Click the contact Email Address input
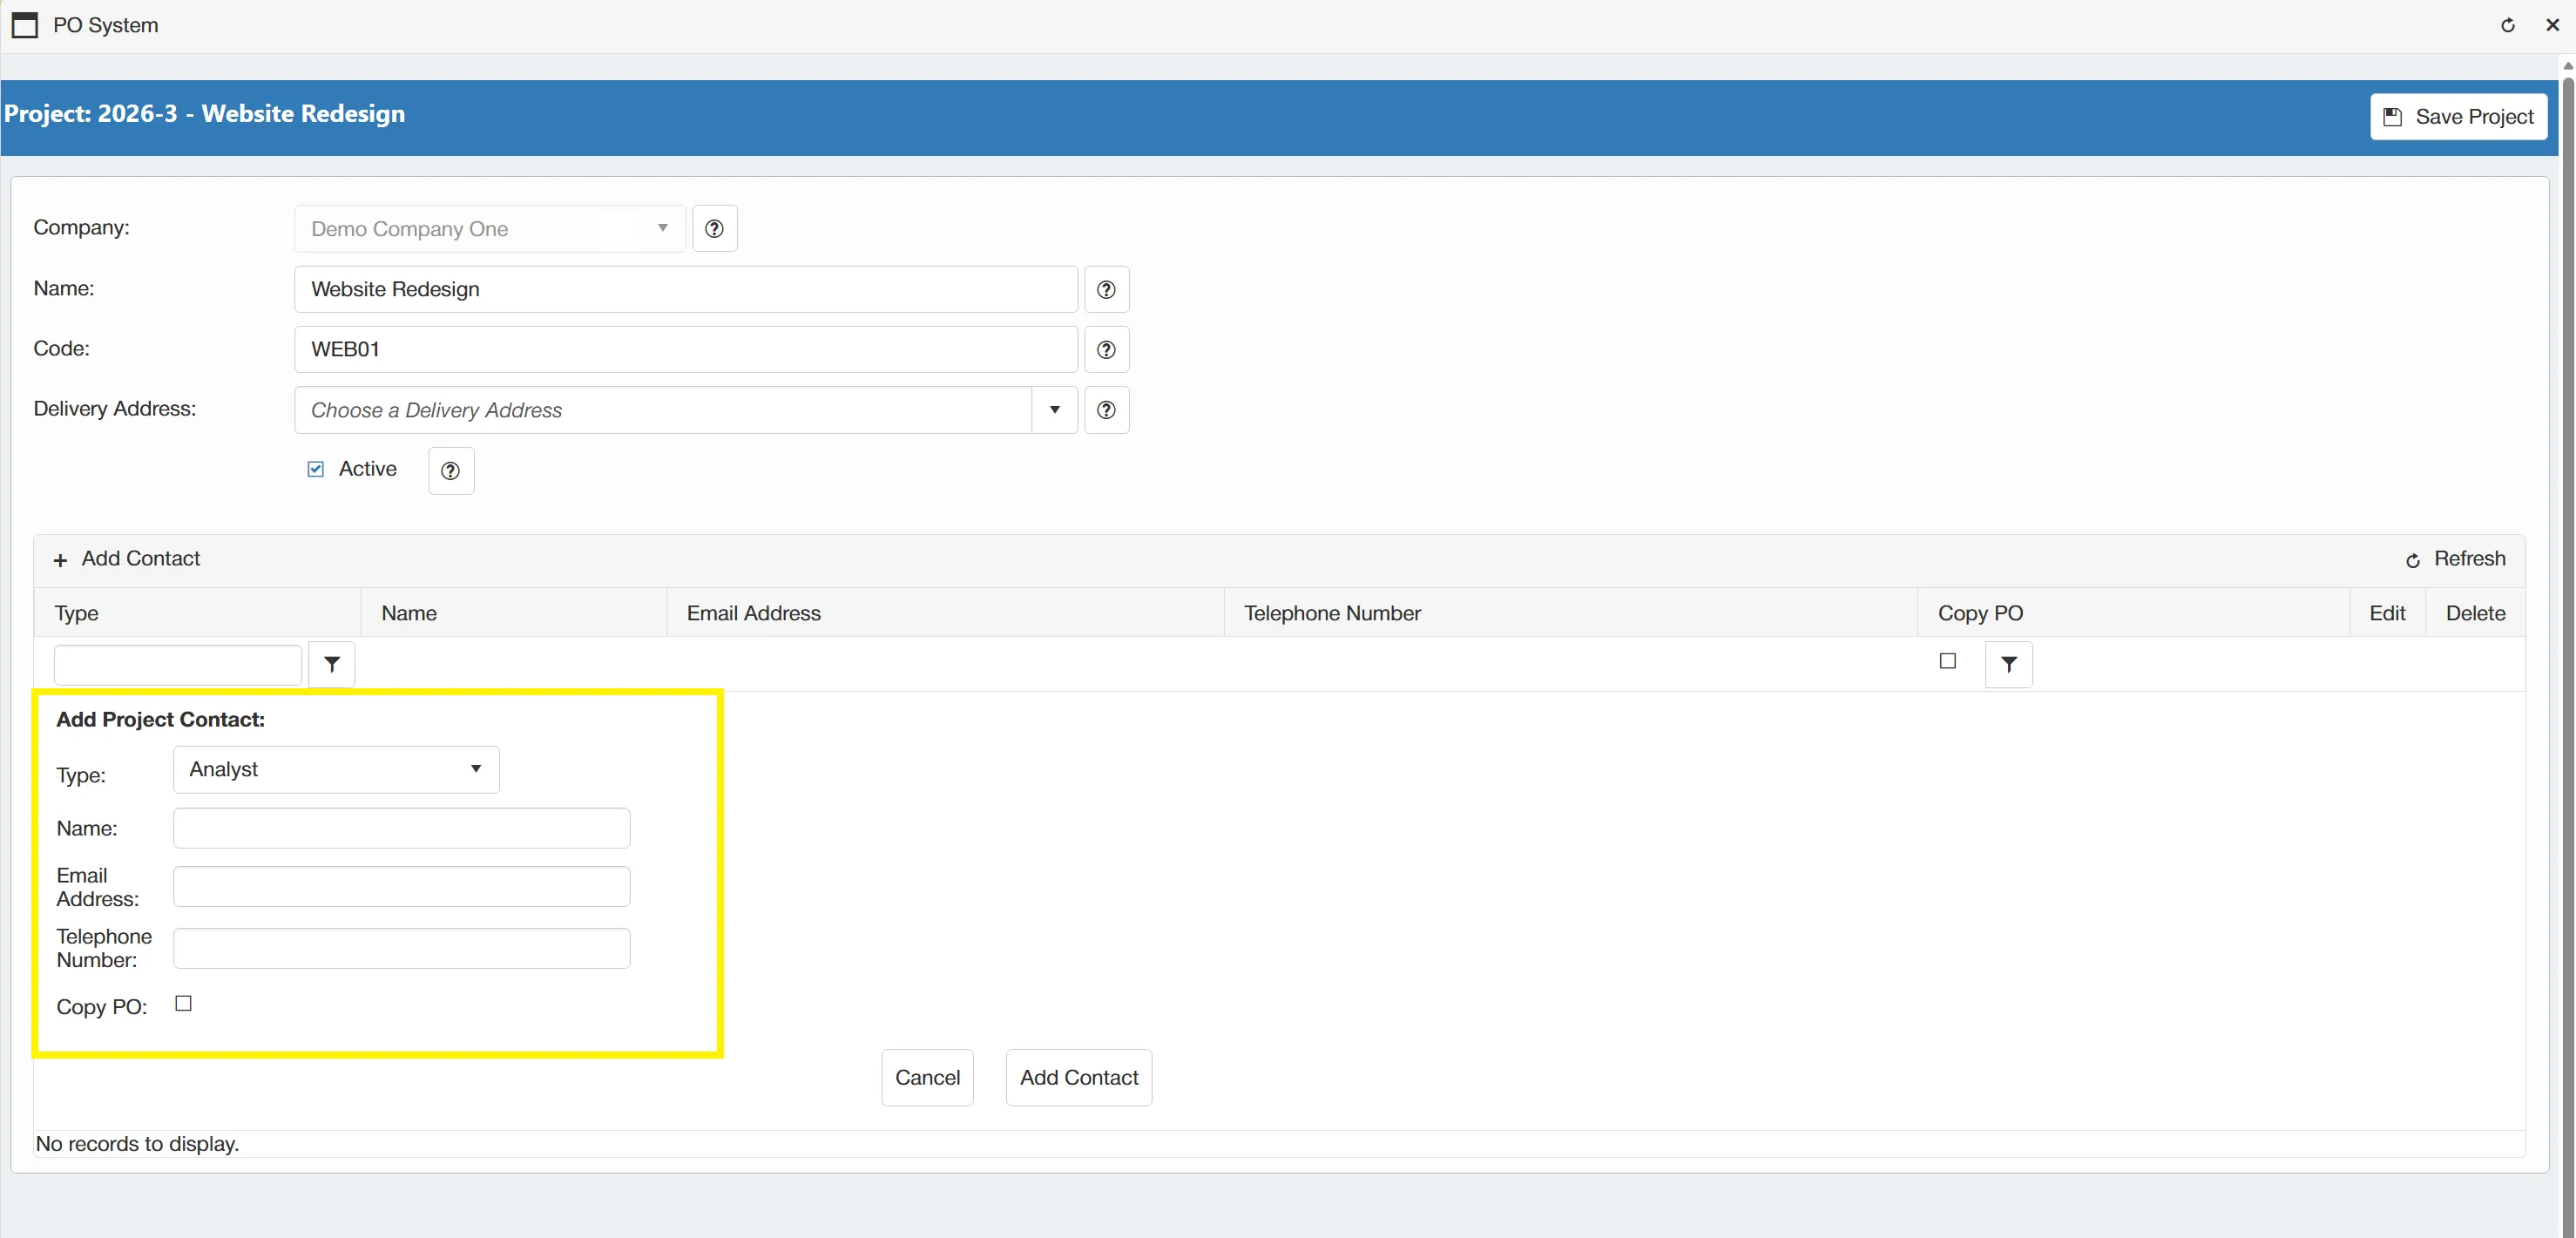 pyautogui.click(x=401, y=886)
